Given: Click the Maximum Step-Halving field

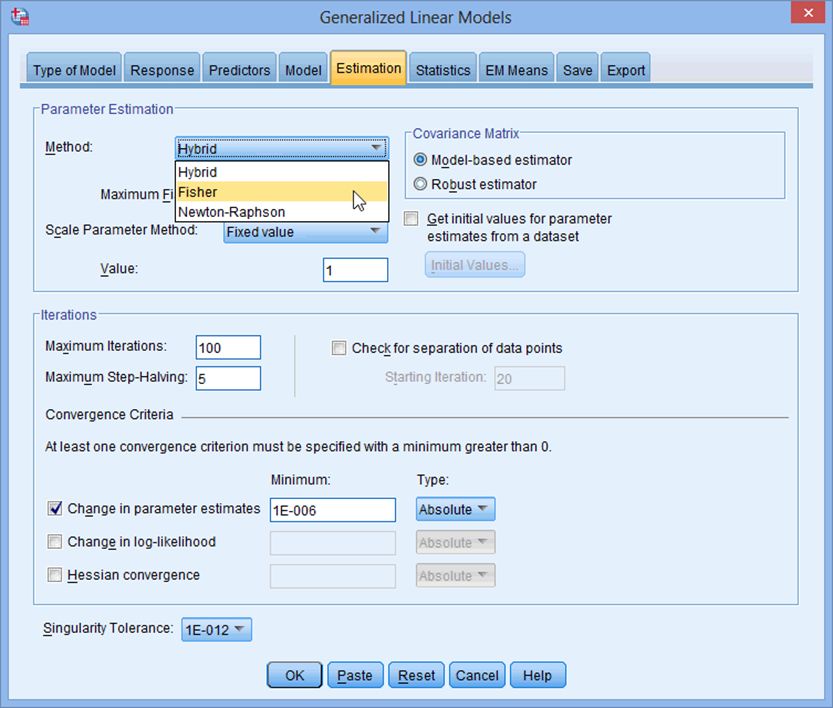Looking at the screenshot, I should [x=228, y=378].
